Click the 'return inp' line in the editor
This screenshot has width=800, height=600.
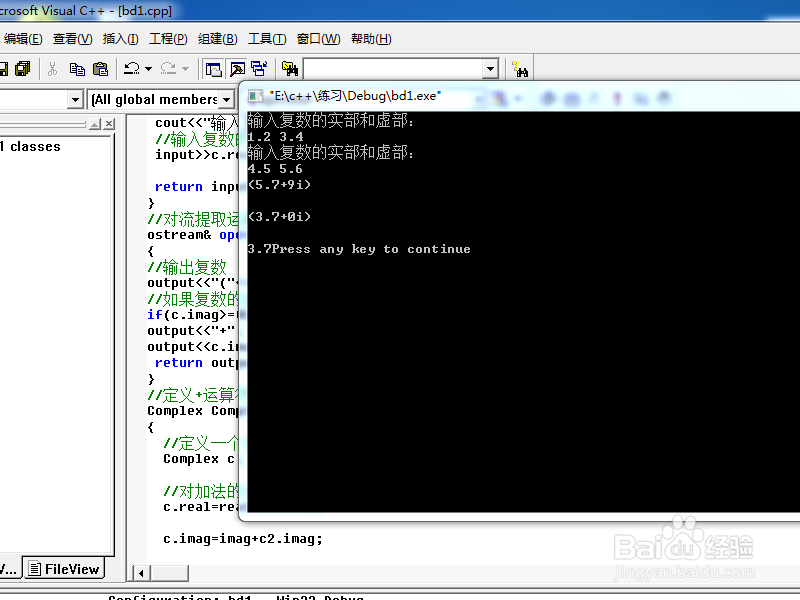tap(196, 187)
